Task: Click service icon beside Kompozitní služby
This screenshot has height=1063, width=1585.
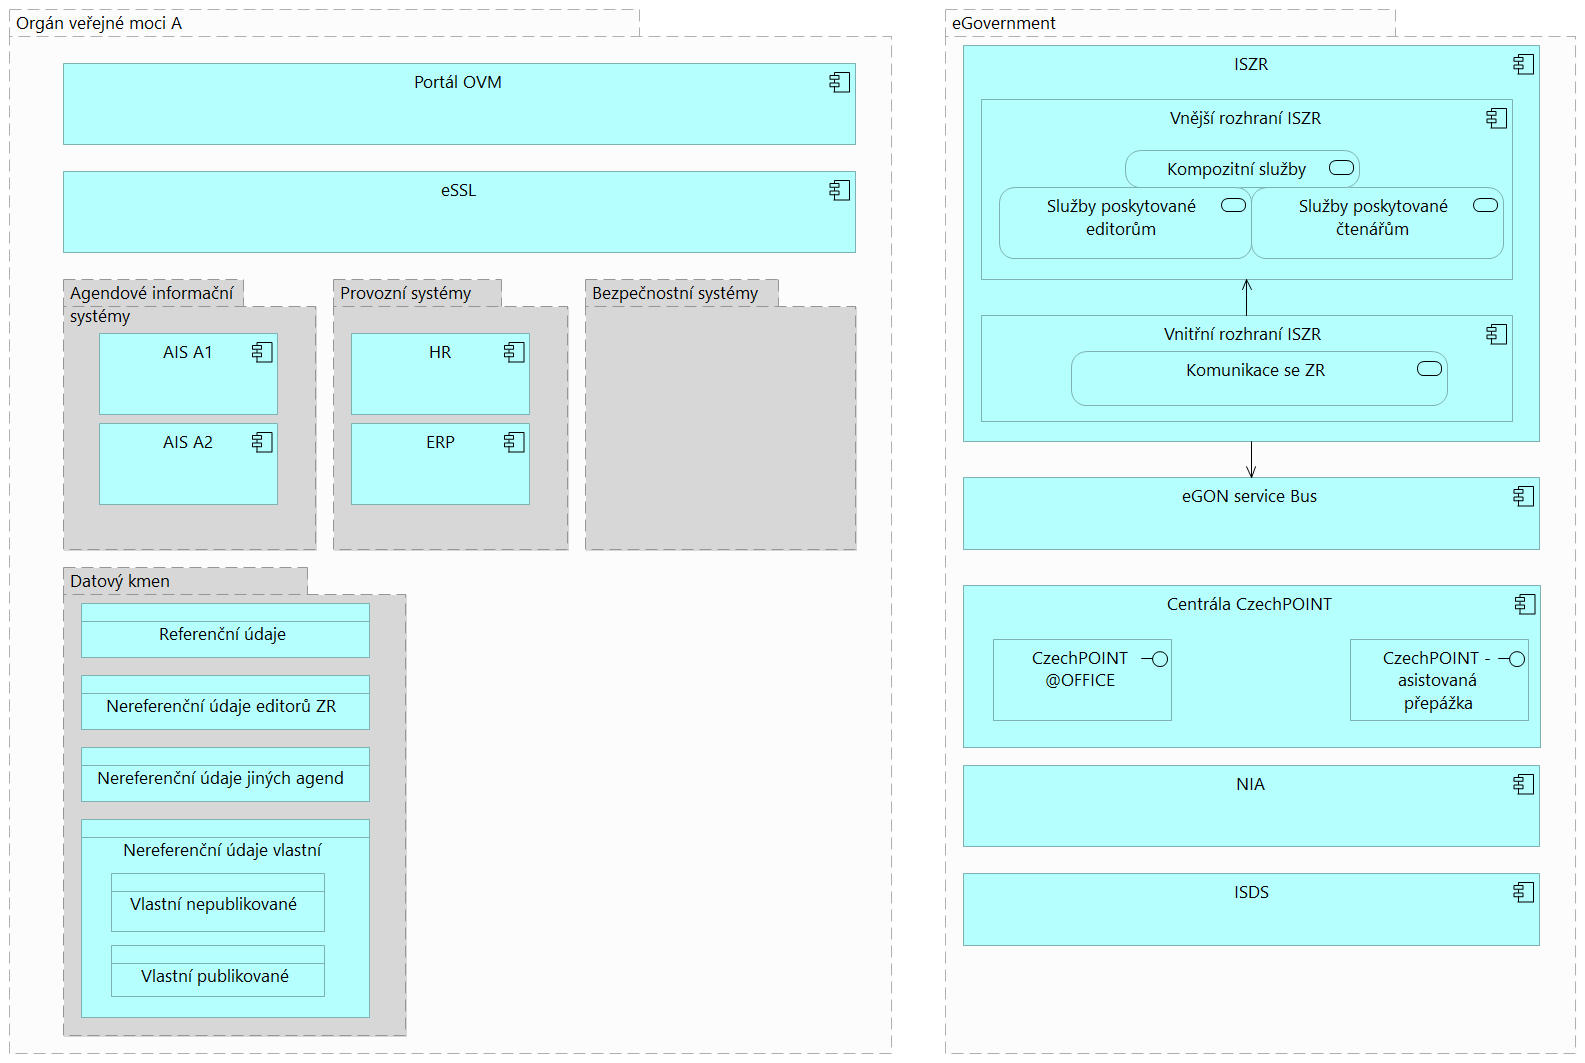Action: tap(1342, 168)
